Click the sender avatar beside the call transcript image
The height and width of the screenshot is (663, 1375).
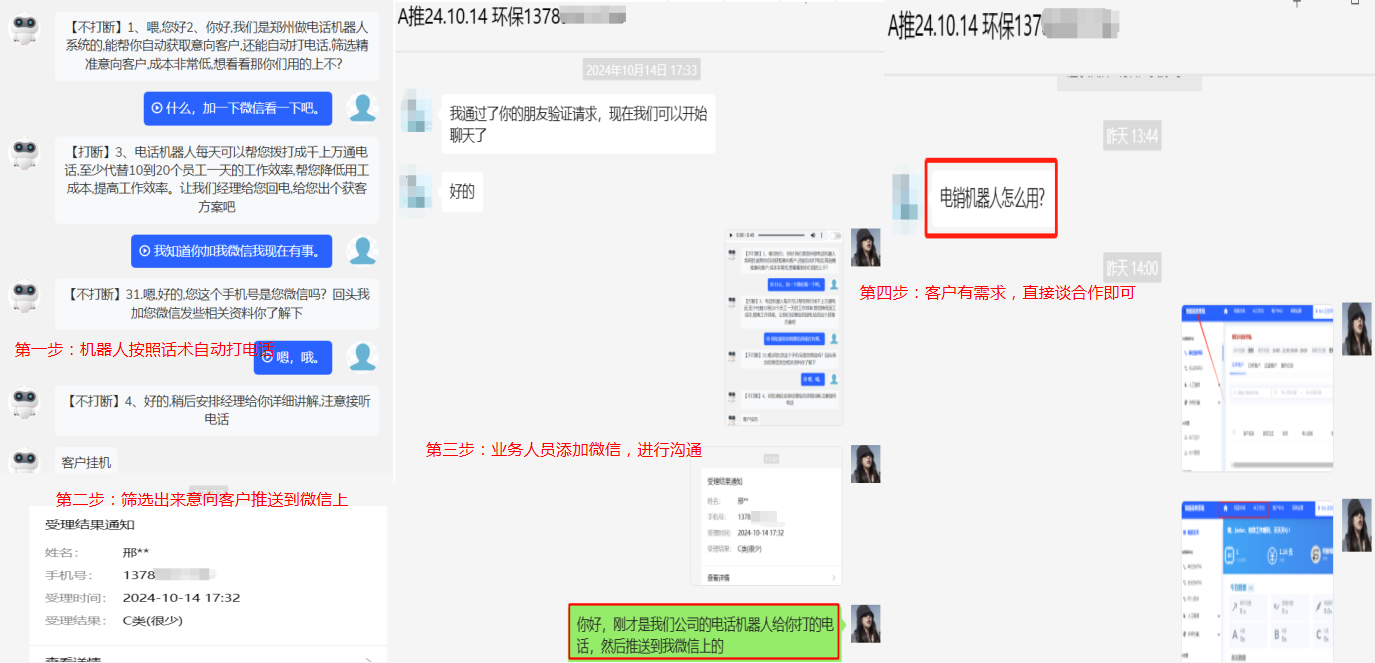[865, 247]
